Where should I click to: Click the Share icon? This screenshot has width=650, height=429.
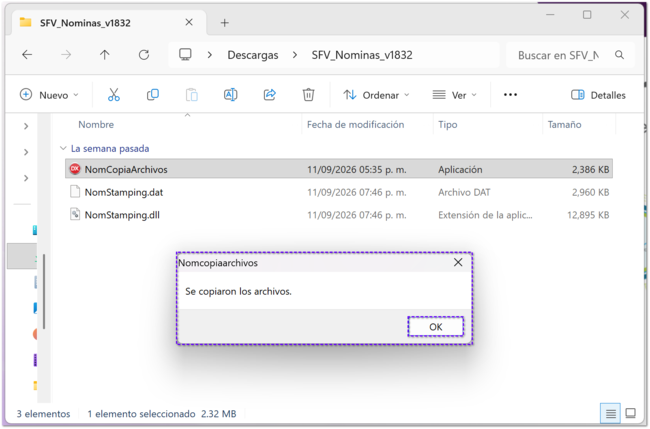click(x=269, y=95)
